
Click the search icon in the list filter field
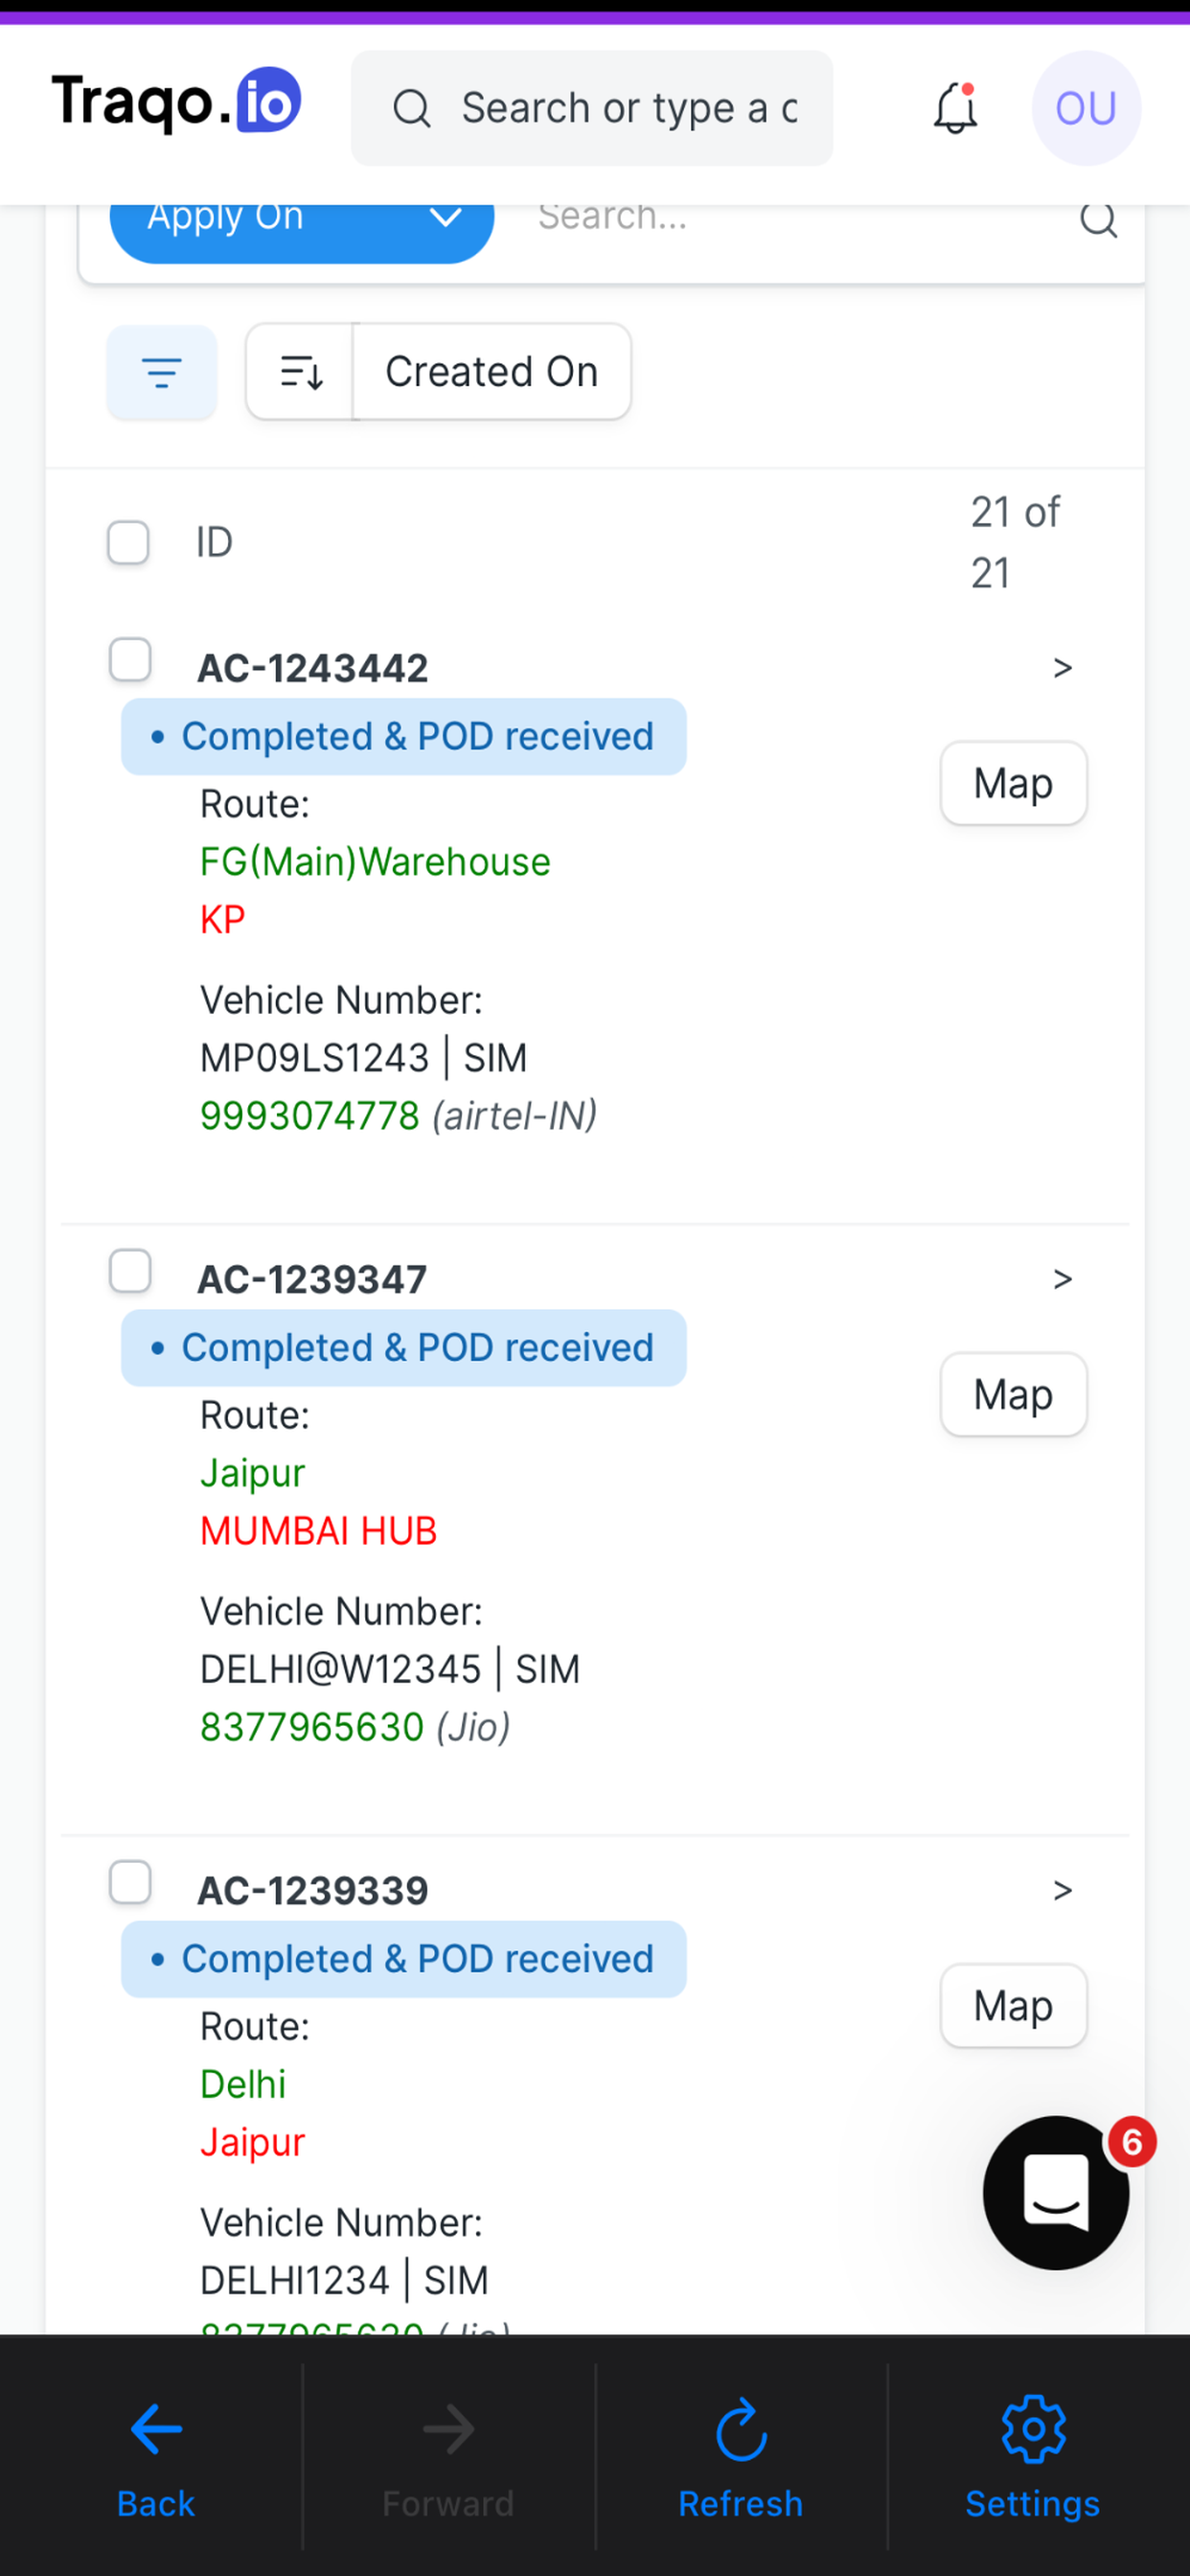point(1098,219)
